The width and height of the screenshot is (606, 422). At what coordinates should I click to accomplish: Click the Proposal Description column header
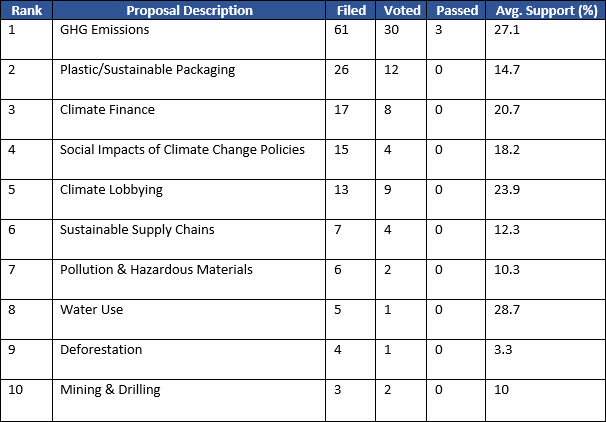click(x=189, y=10)
